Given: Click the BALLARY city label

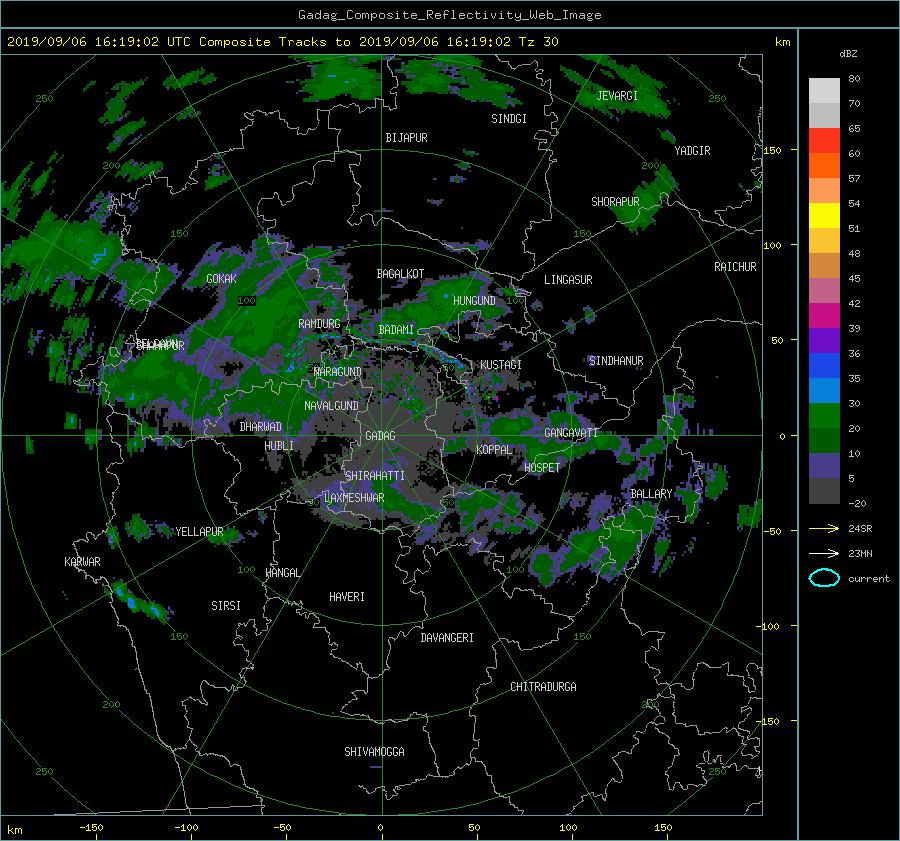Looking at the screenshot, I should click(x=651, y=494).
